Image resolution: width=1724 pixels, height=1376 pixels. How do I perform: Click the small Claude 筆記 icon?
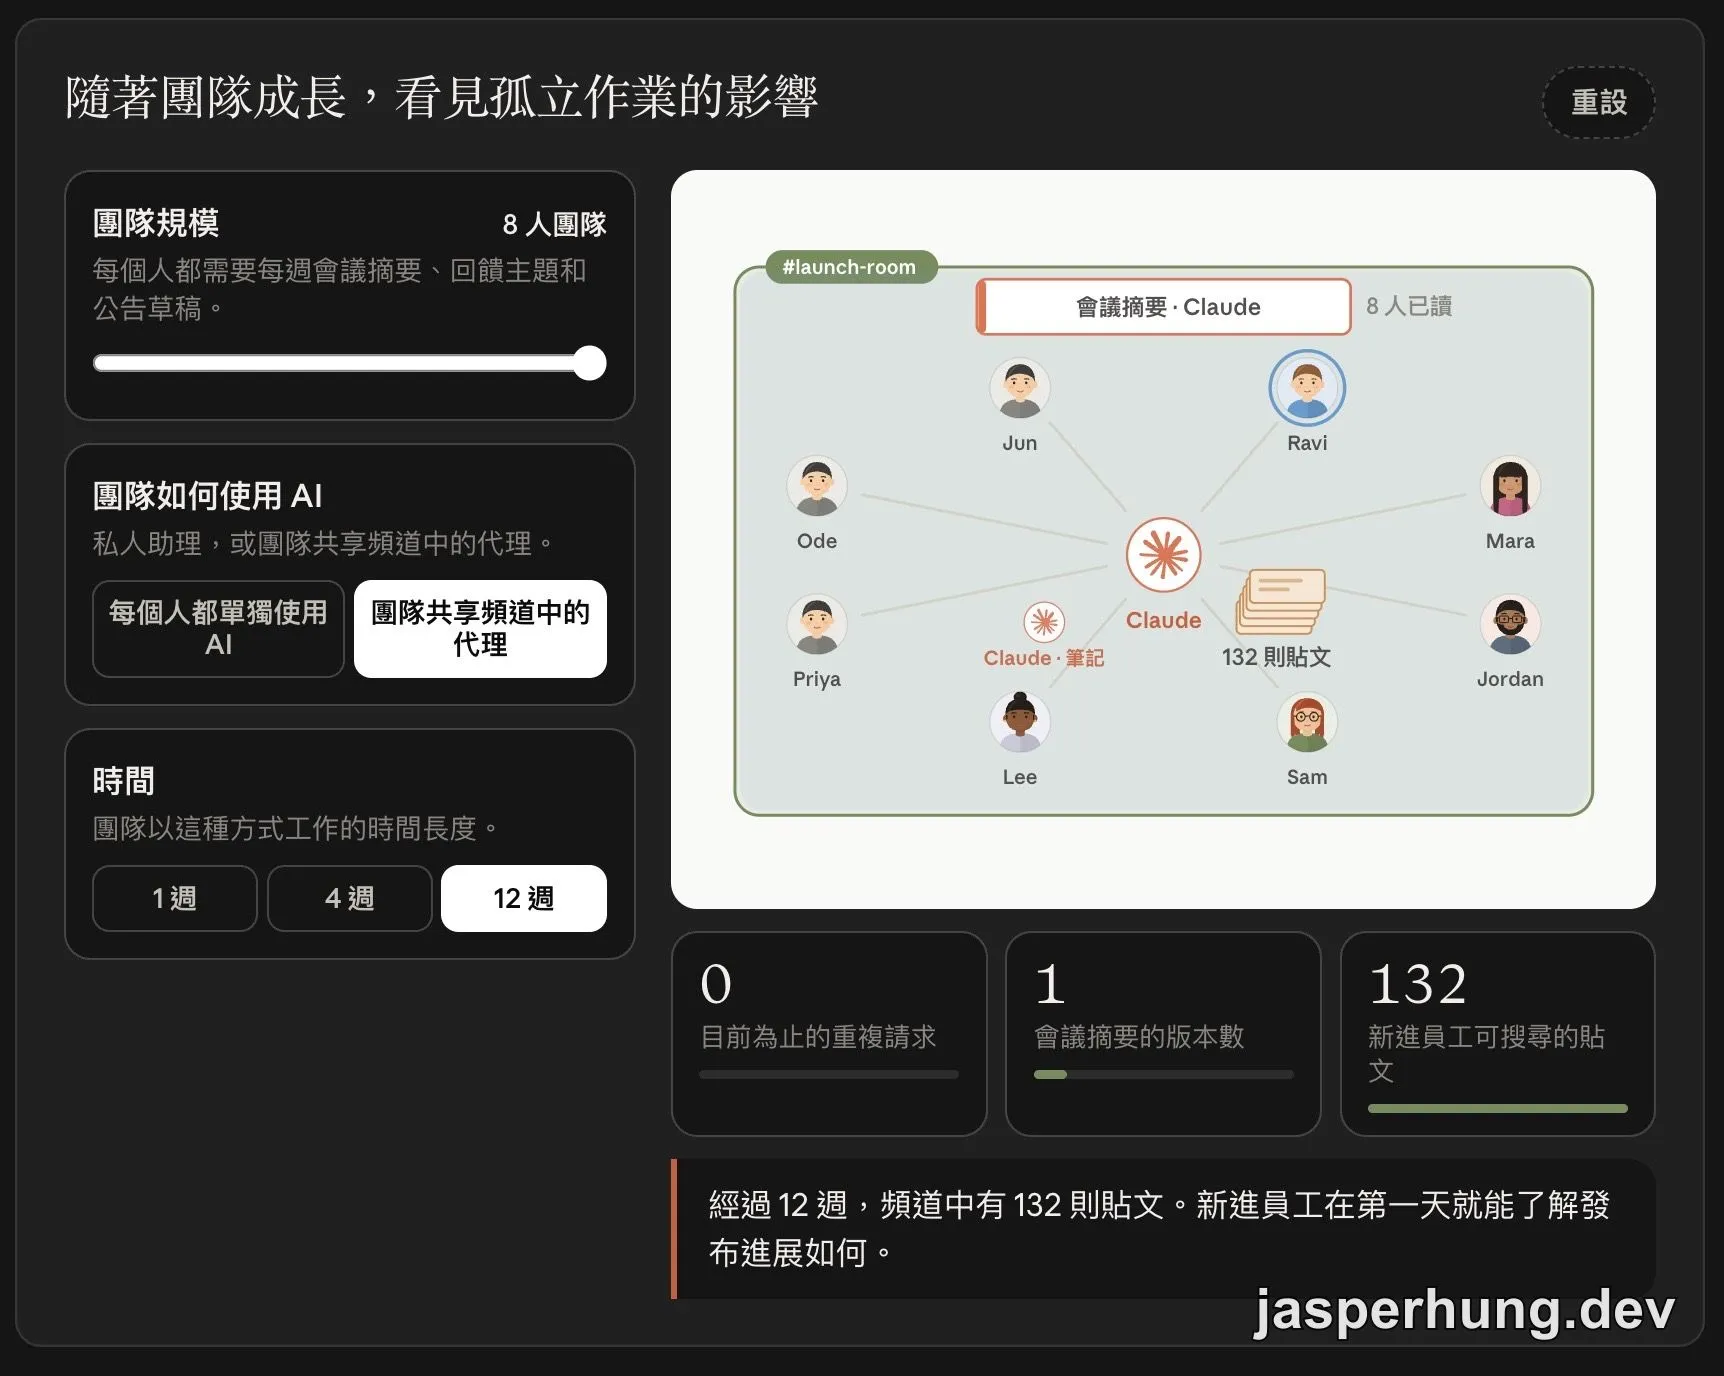click(x=1044, y=623)
